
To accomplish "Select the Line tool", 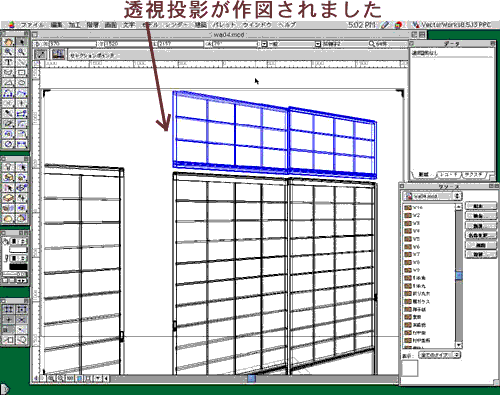I will (22, 62).
